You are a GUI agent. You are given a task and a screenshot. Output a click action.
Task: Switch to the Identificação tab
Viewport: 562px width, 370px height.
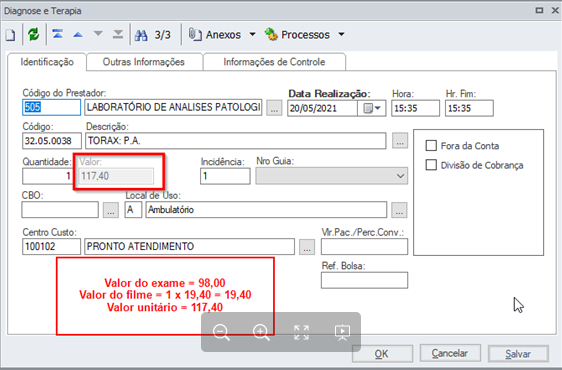47,62
